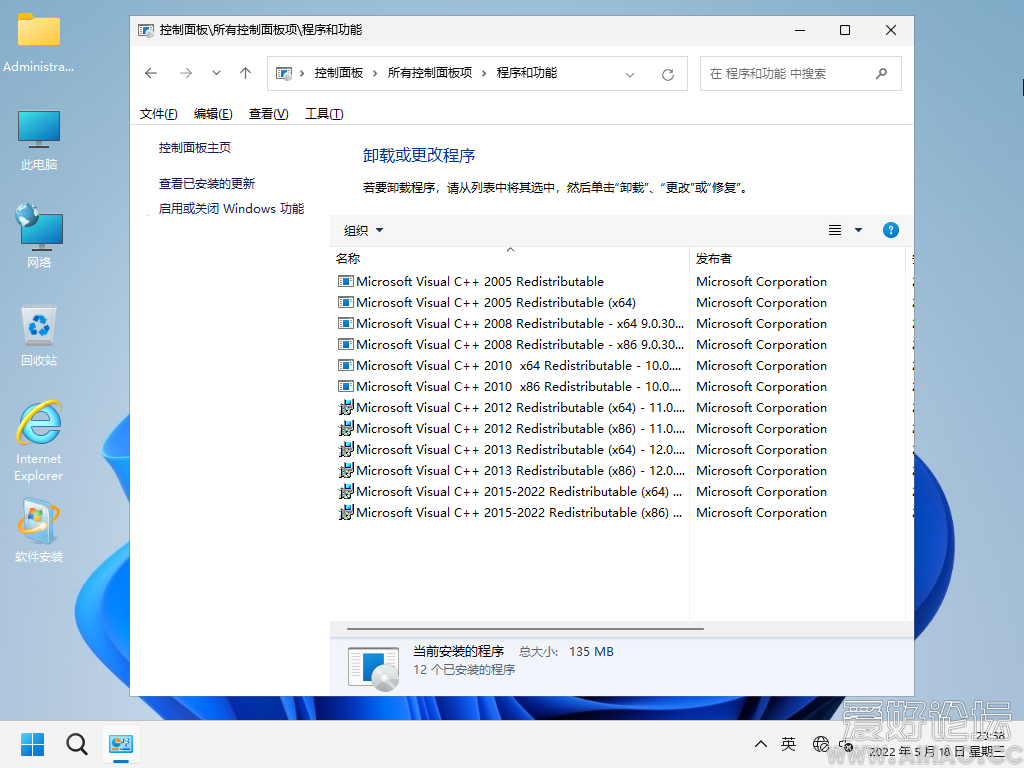The width and height of the screenshot is (1024, 768).
Task: Refresh the Programs and Features list
Action: 667,74
